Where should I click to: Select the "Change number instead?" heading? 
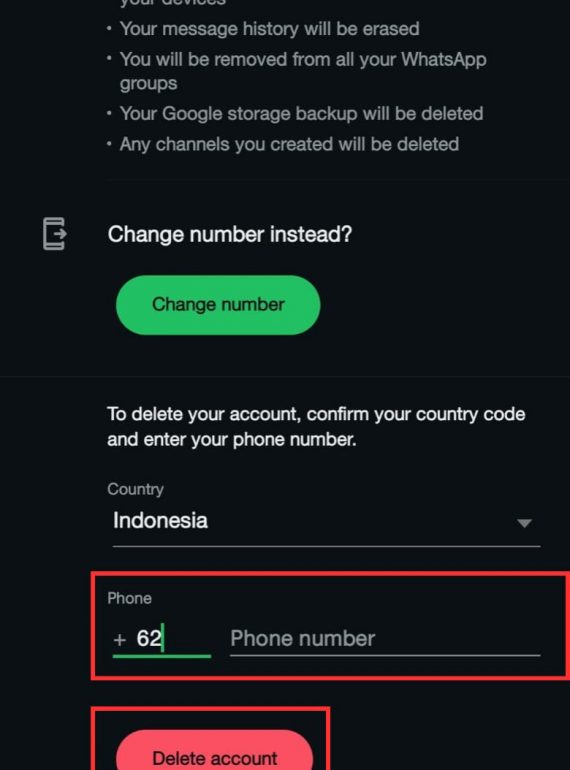click(230, 234)
